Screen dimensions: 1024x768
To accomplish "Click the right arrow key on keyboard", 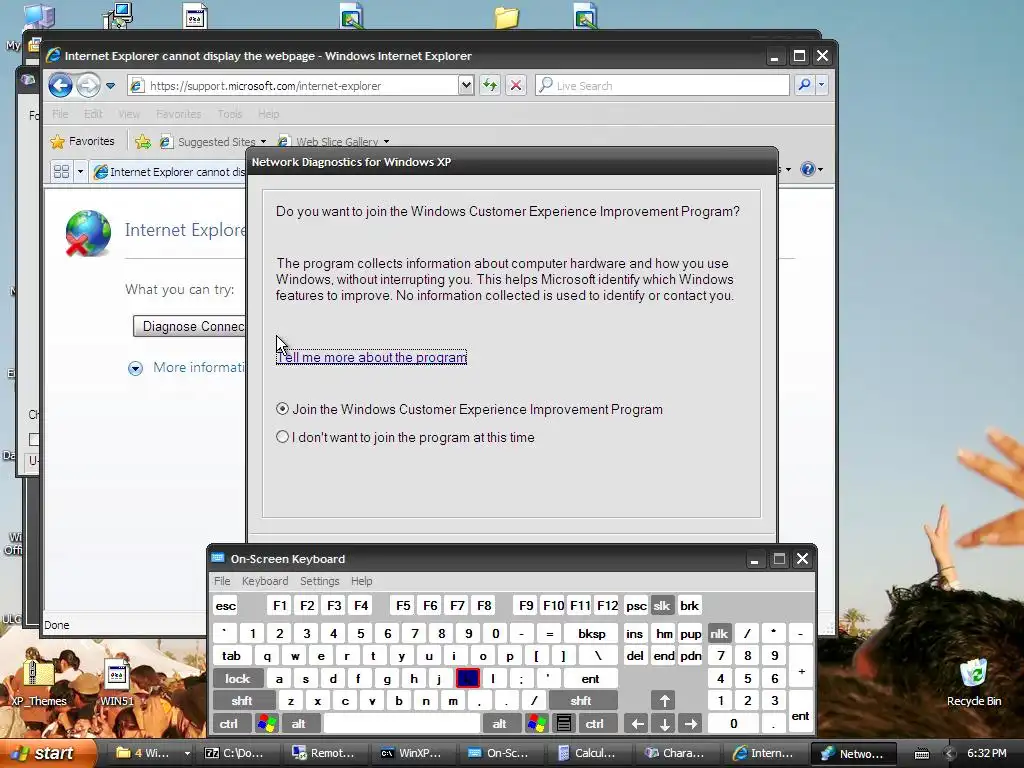I will point(691,724).
